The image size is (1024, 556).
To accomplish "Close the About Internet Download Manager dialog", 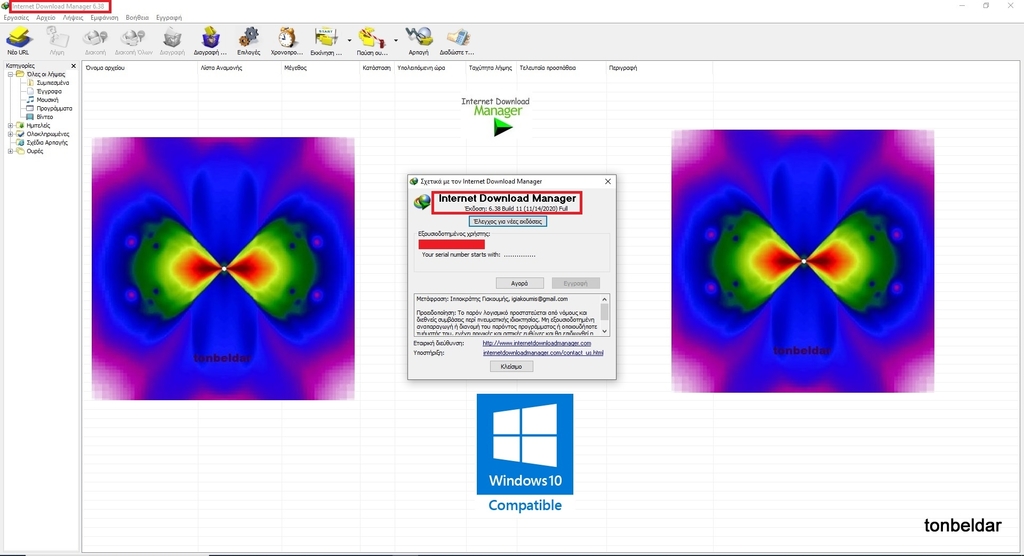I will tap(608, 182).
